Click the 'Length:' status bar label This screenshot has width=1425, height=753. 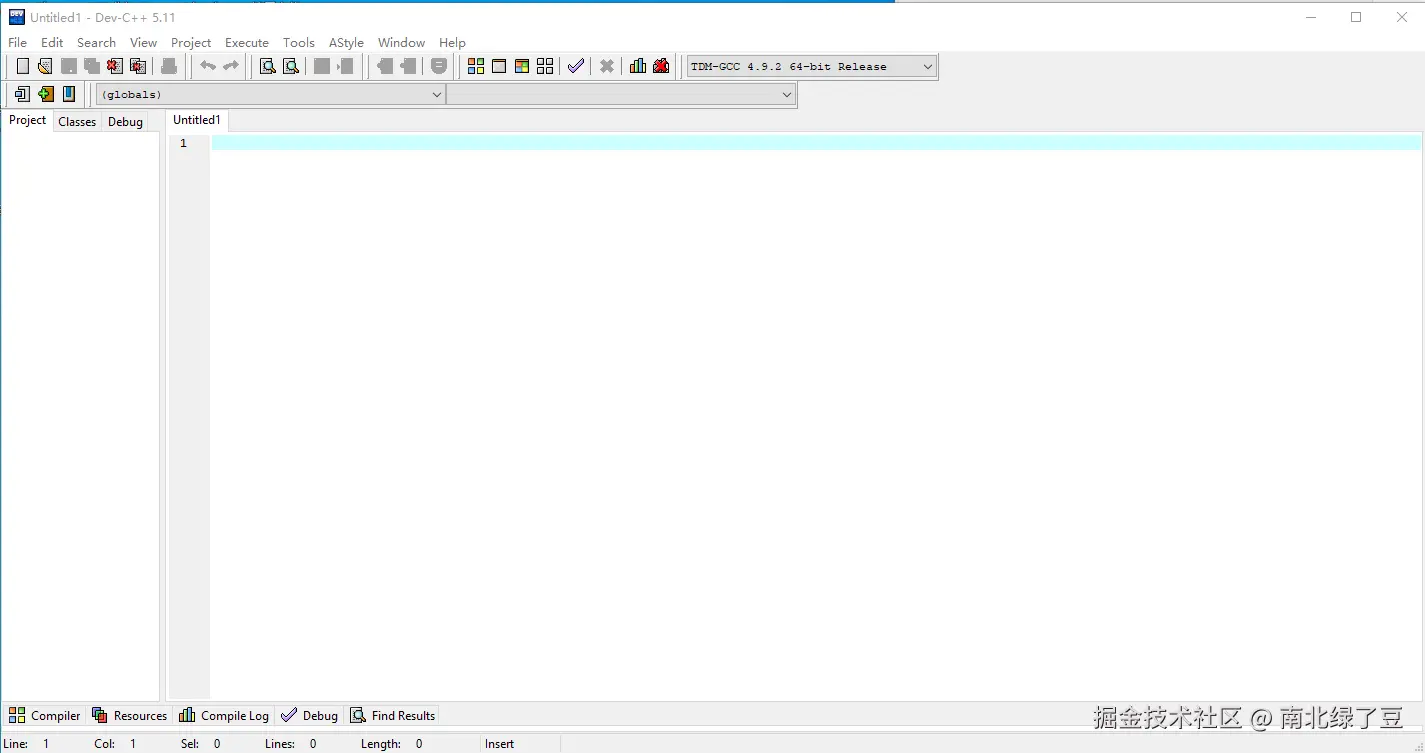tap(381, 744)
